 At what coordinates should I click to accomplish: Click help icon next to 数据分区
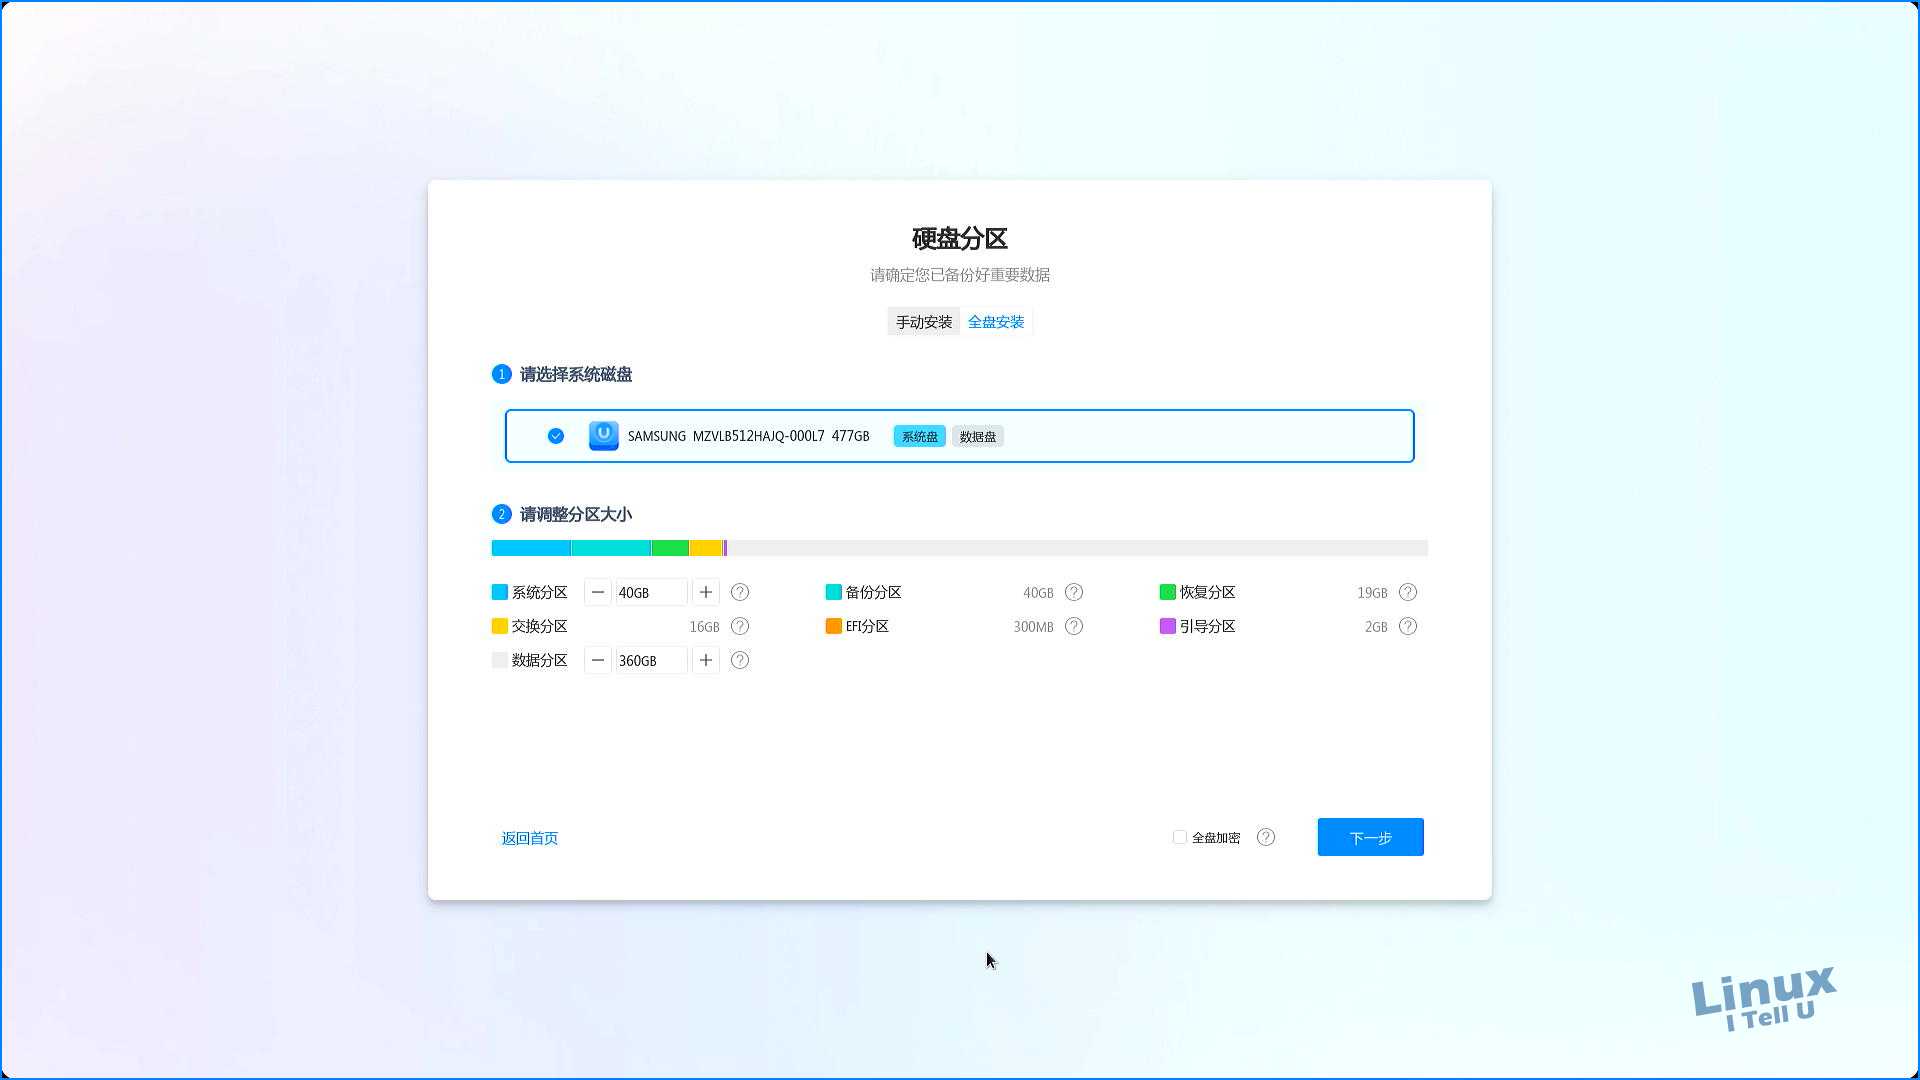tap(740, 660)
